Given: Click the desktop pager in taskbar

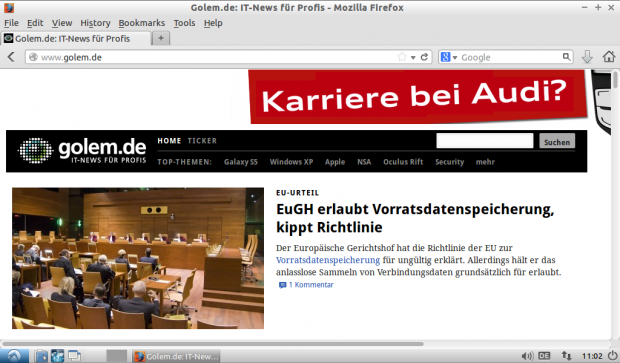Looking at the screenshot, I should (117, 356).
